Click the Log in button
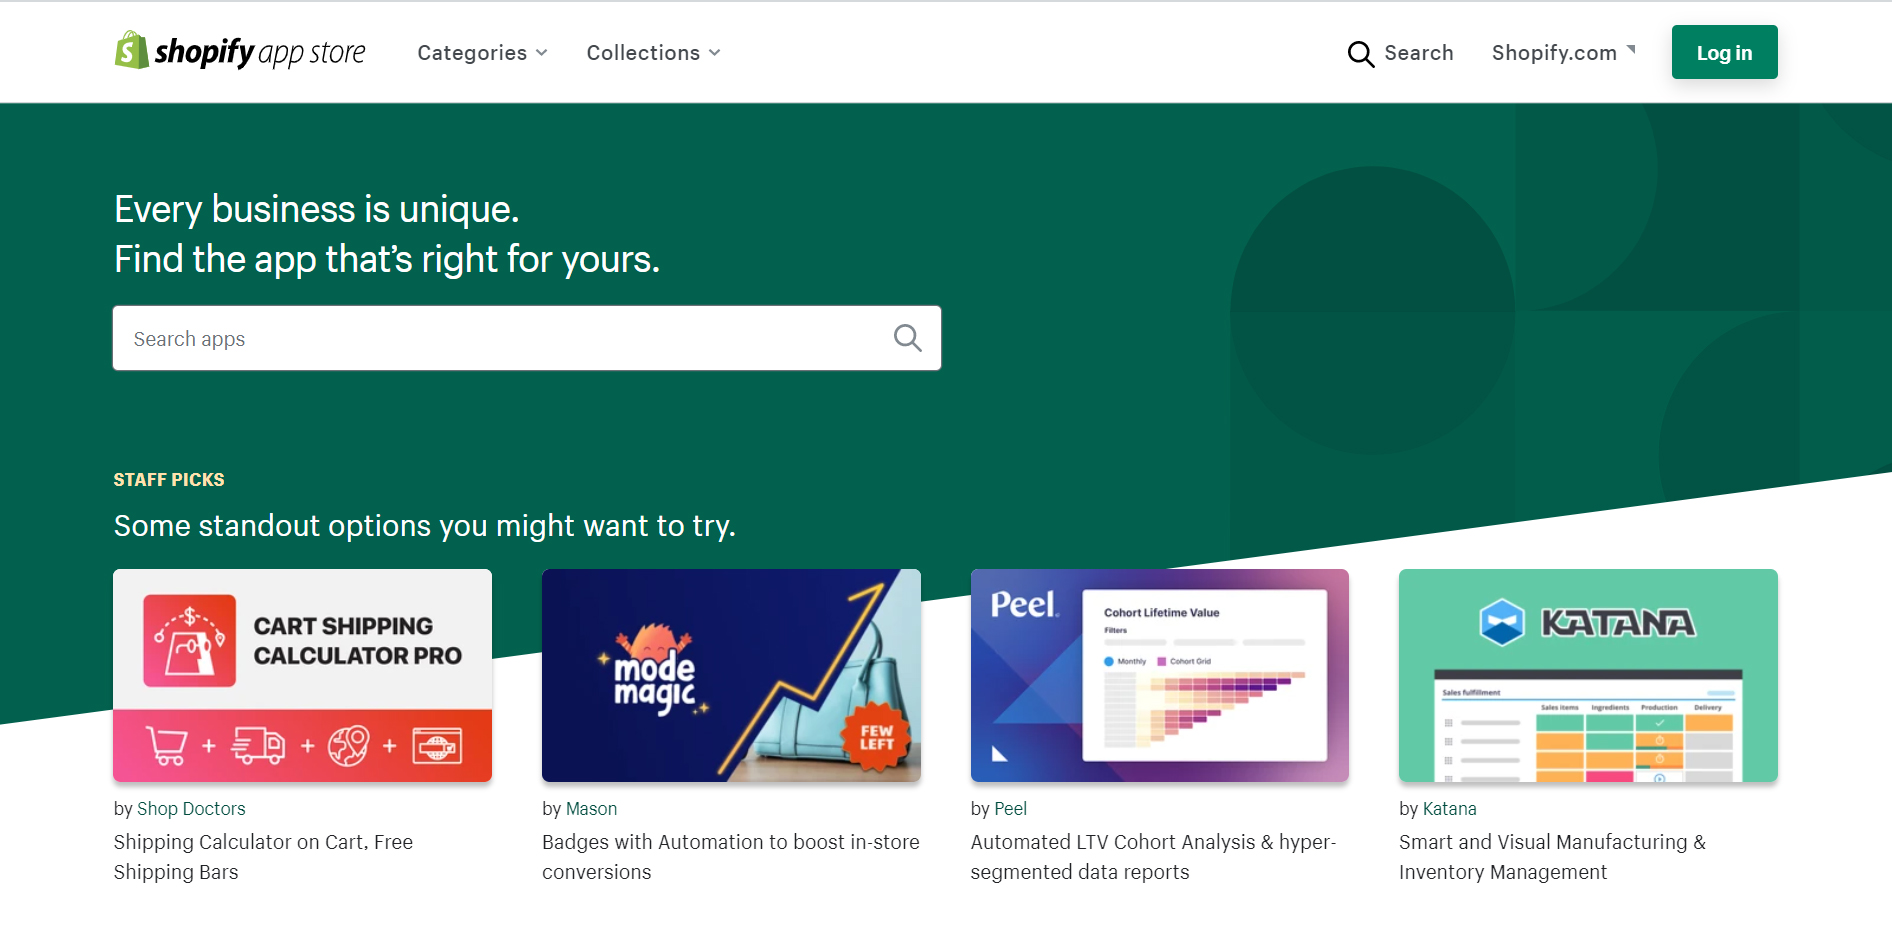 click(x=1724, y=52)
